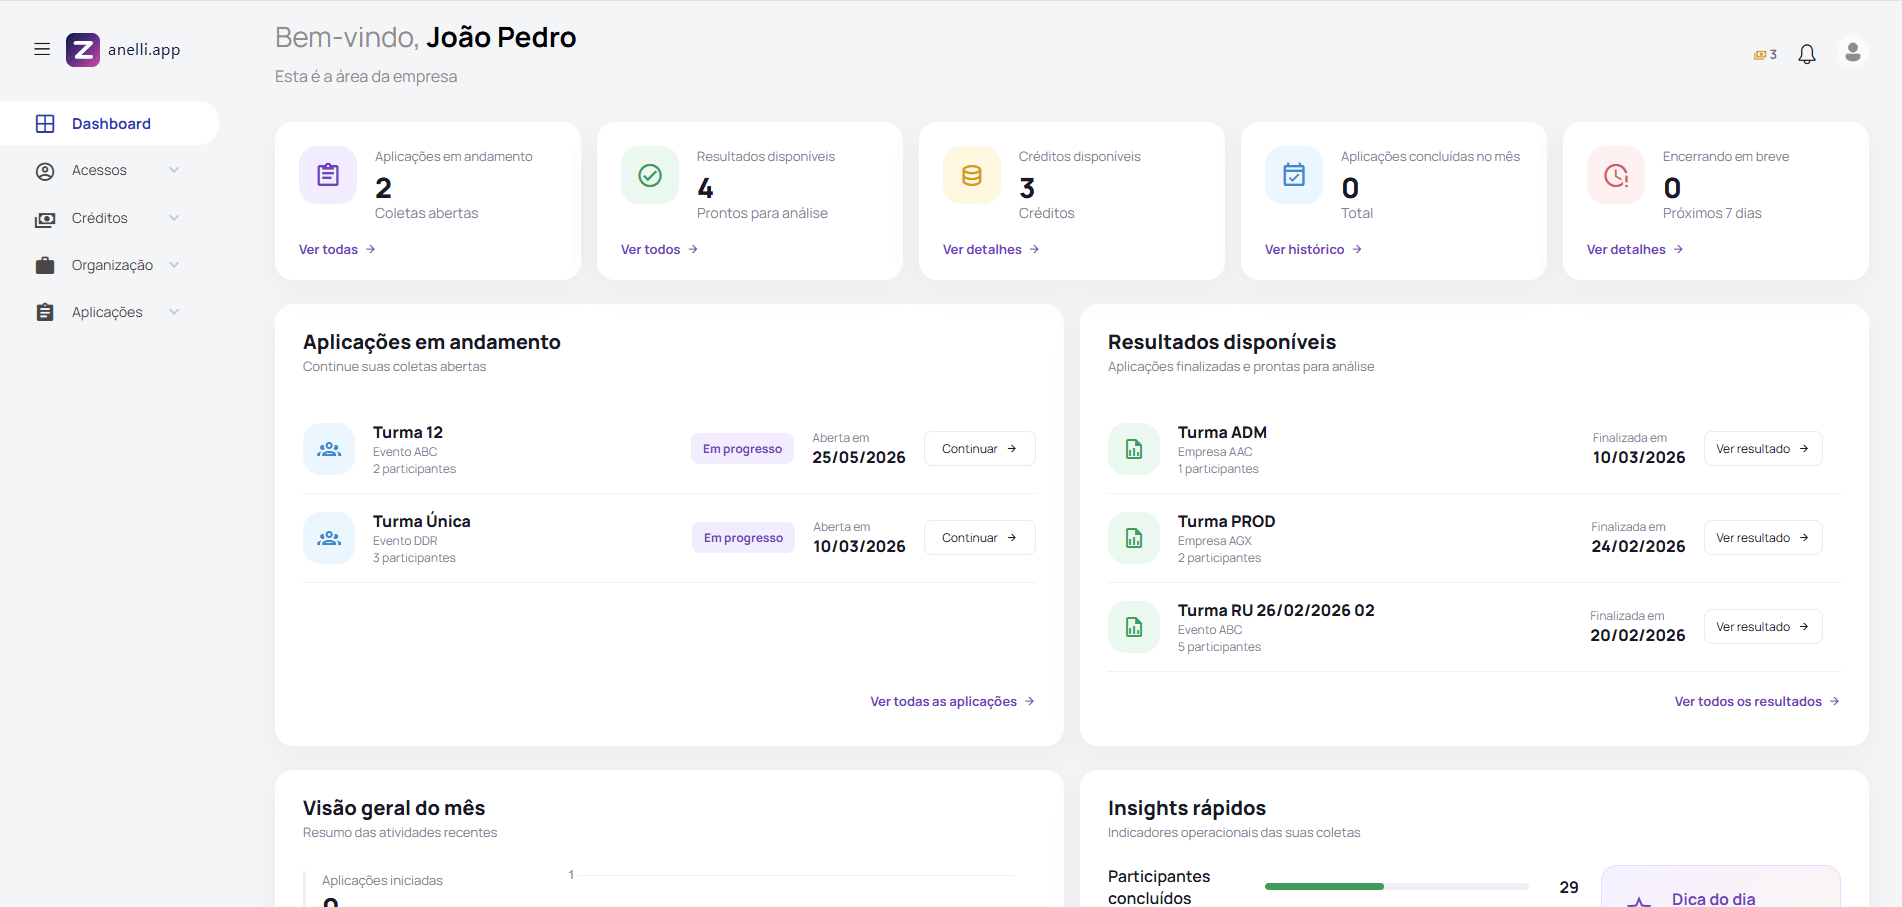This screenshot has width=1902, height=907.
Task: Expand the Organização sidebar chevron
Action: pyautogui.click(x=174, y=265)
